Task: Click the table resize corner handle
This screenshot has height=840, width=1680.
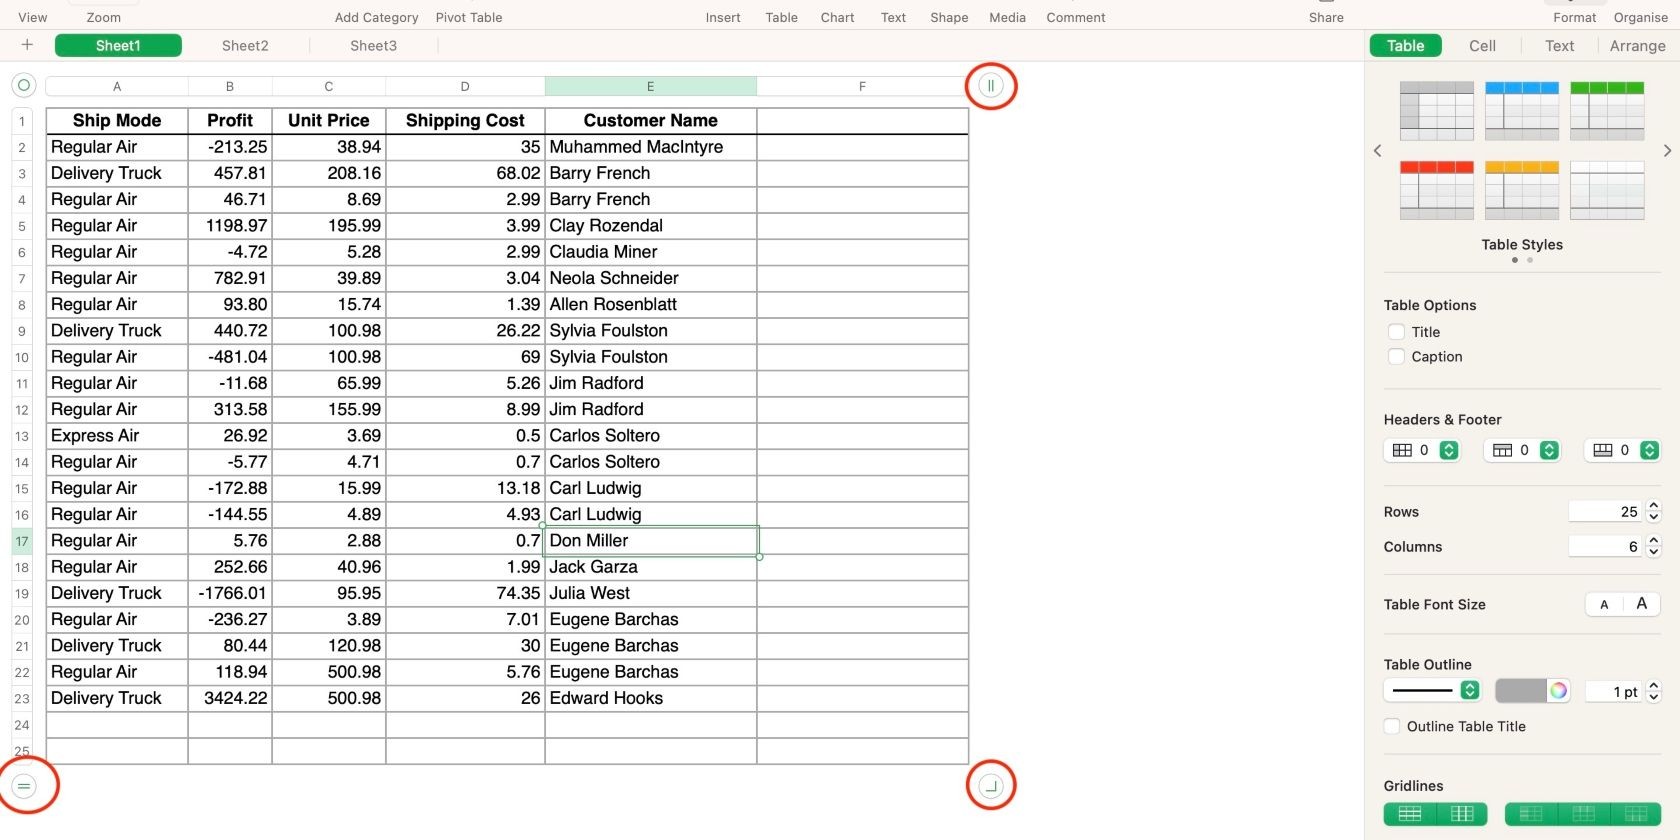Action: click(991, 786)
